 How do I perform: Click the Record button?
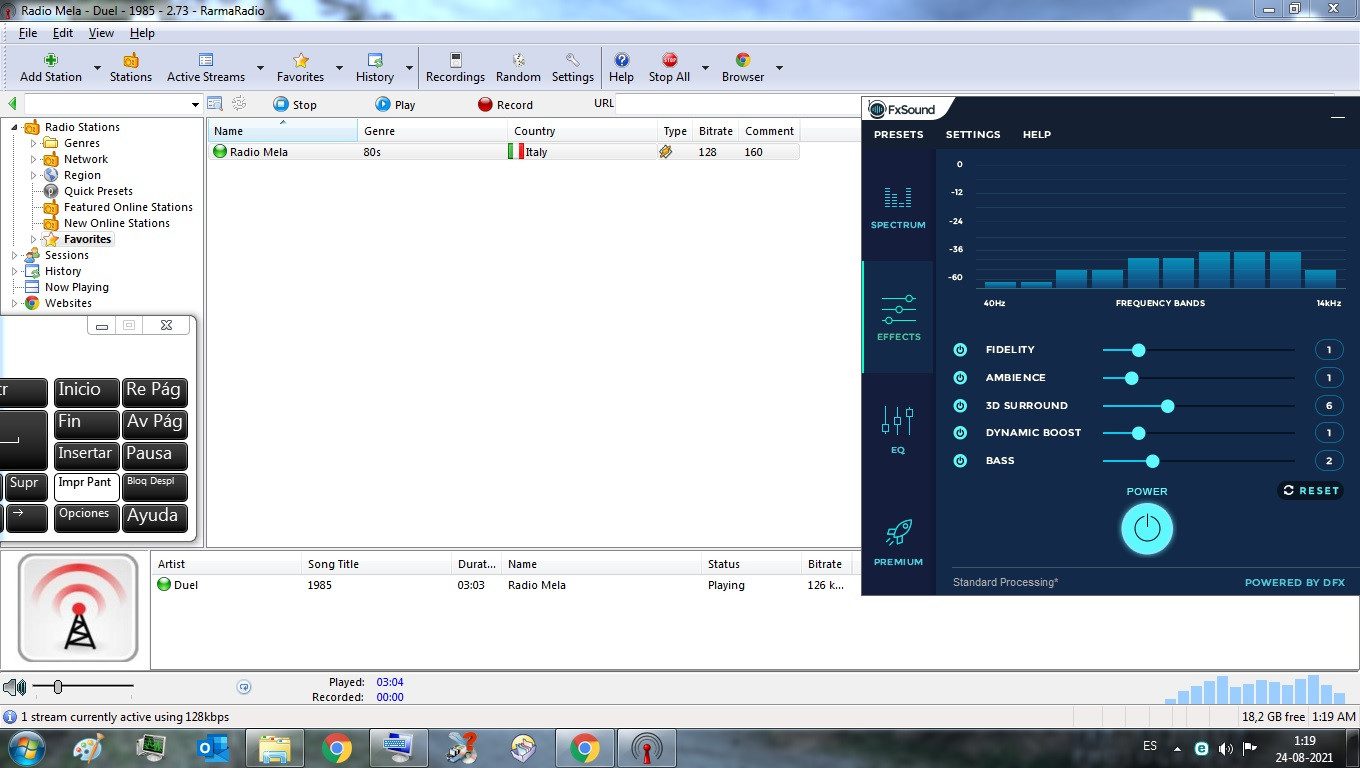[x=505, y=104]
